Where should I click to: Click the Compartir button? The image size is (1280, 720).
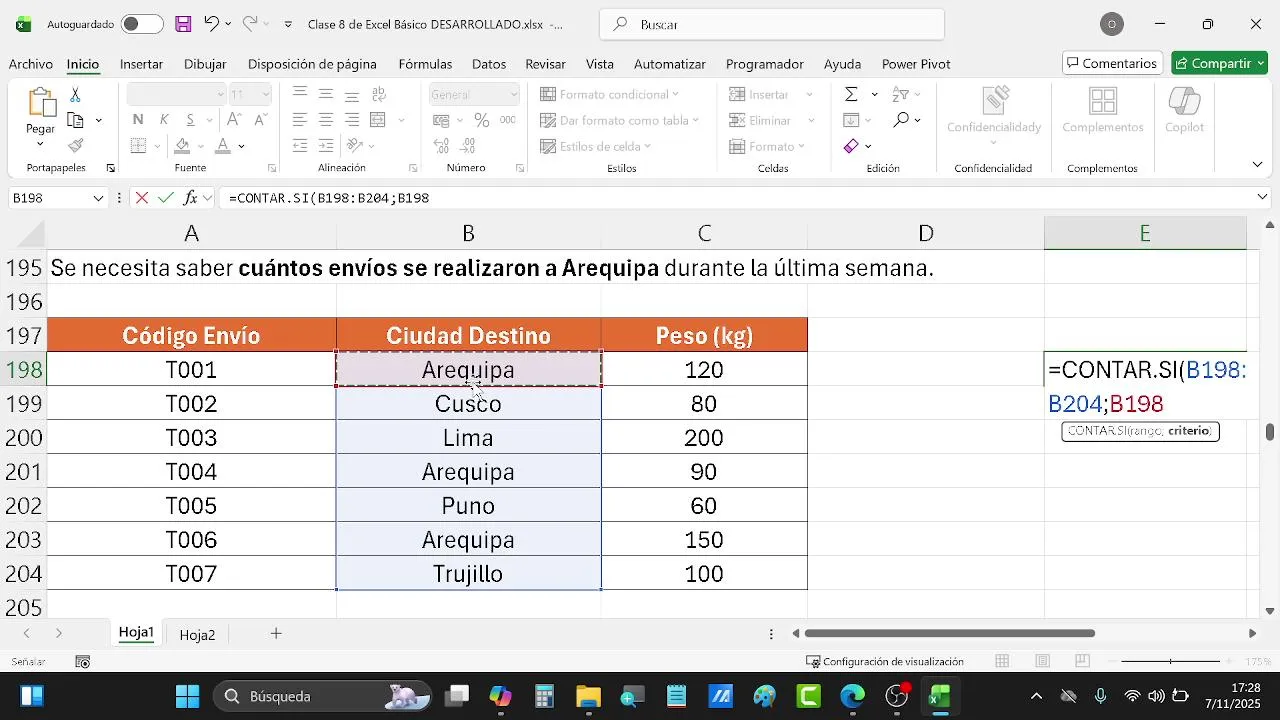1220,63
